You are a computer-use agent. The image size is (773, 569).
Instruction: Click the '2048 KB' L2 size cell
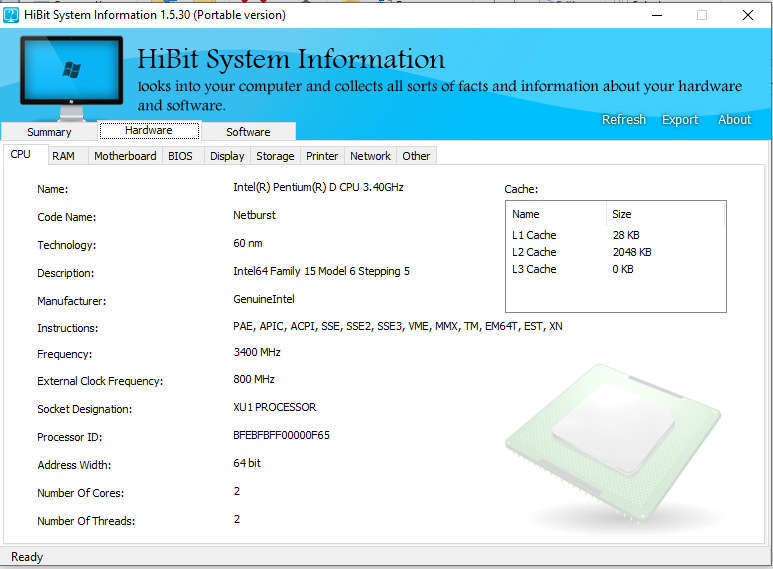tap(632, 252)
